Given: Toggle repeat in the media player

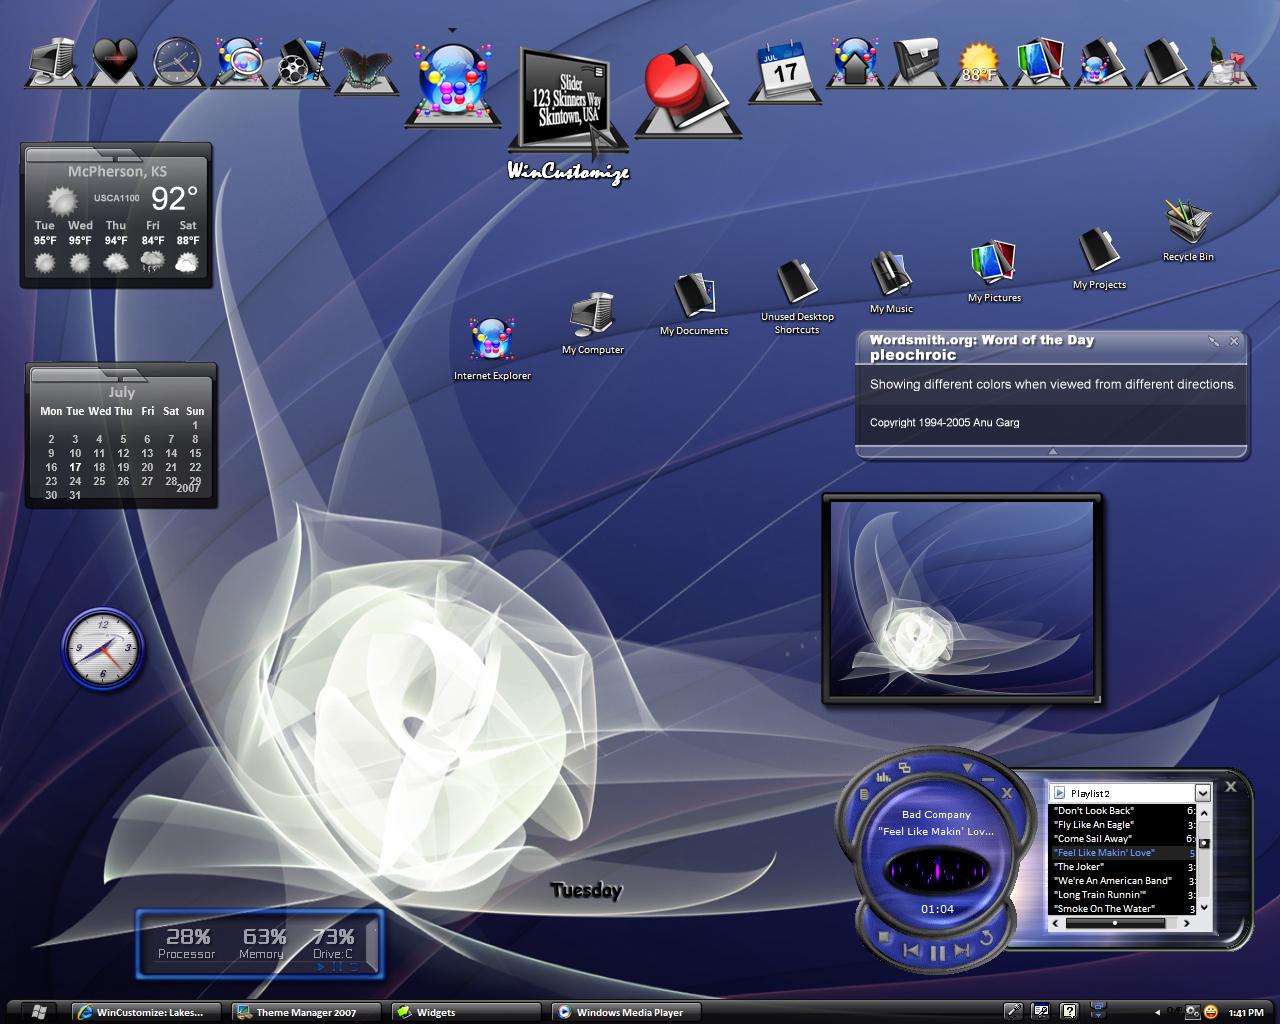Looking at the screenshot, I should point(986,938).
